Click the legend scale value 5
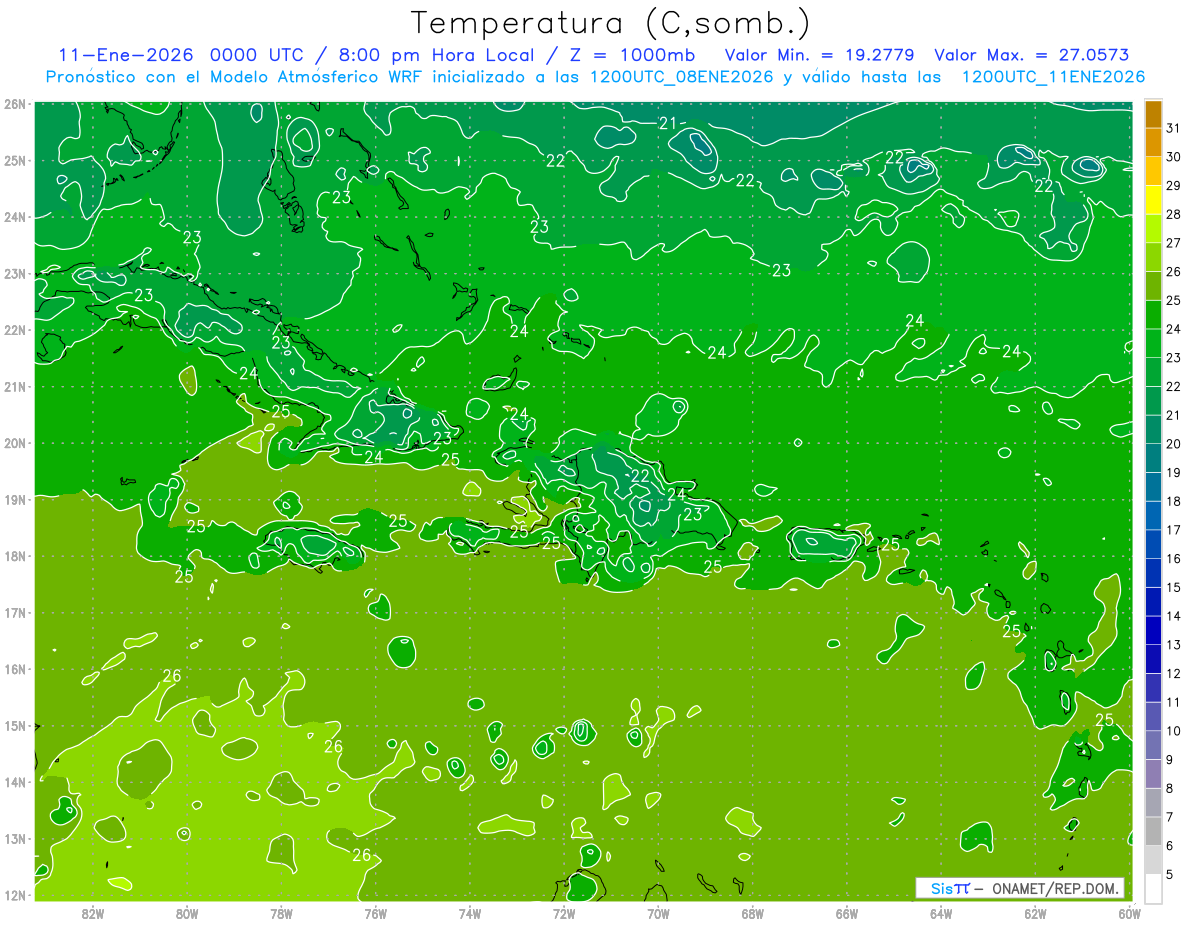Screen dimensions: 1200x927 tap(1169, 873)
